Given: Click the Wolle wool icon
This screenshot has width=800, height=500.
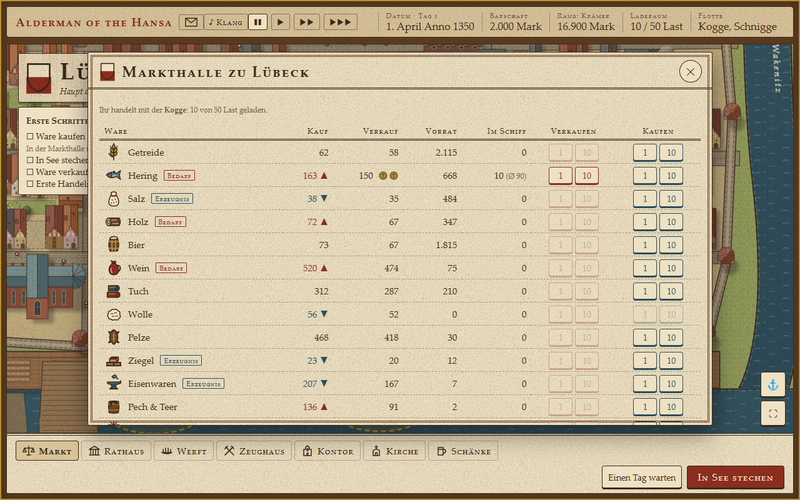Looking at the screenshot, I should tap(114, 314).
